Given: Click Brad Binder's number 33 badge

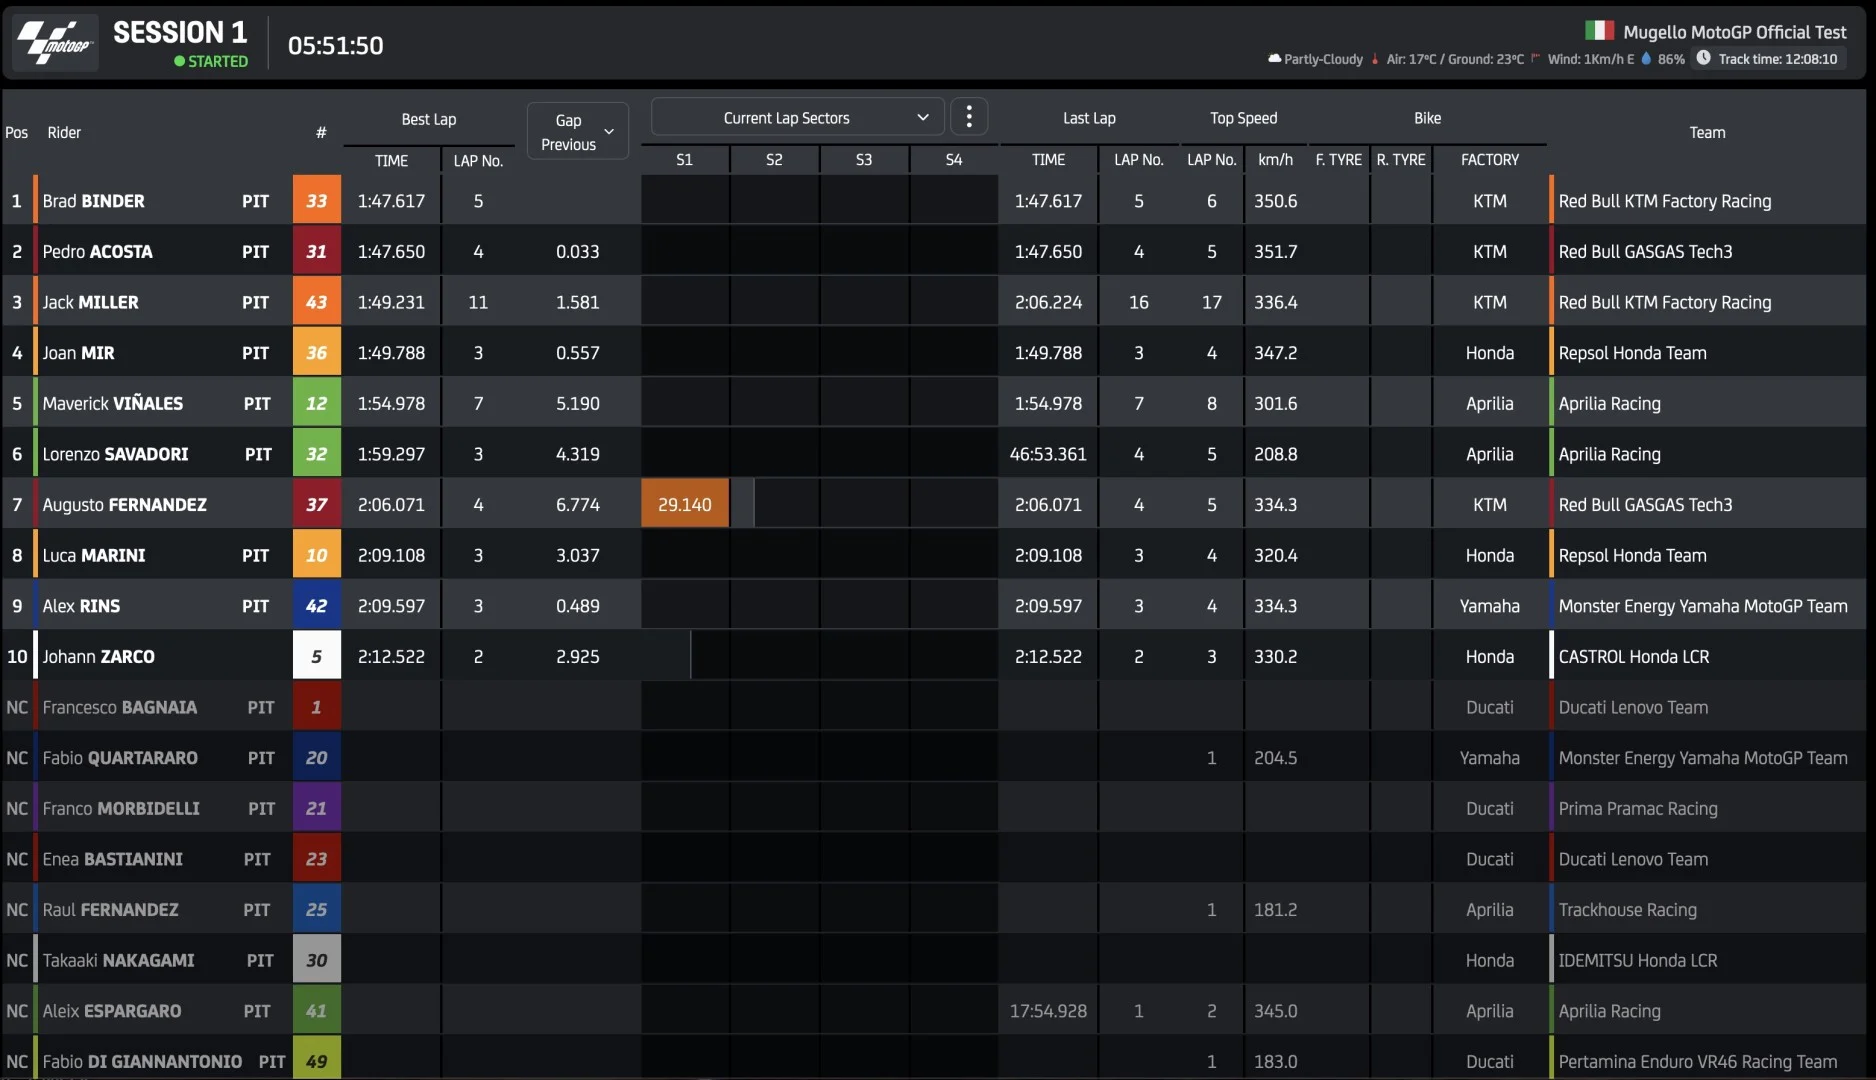Looking at the screenshot, I should tap(316, 201).
